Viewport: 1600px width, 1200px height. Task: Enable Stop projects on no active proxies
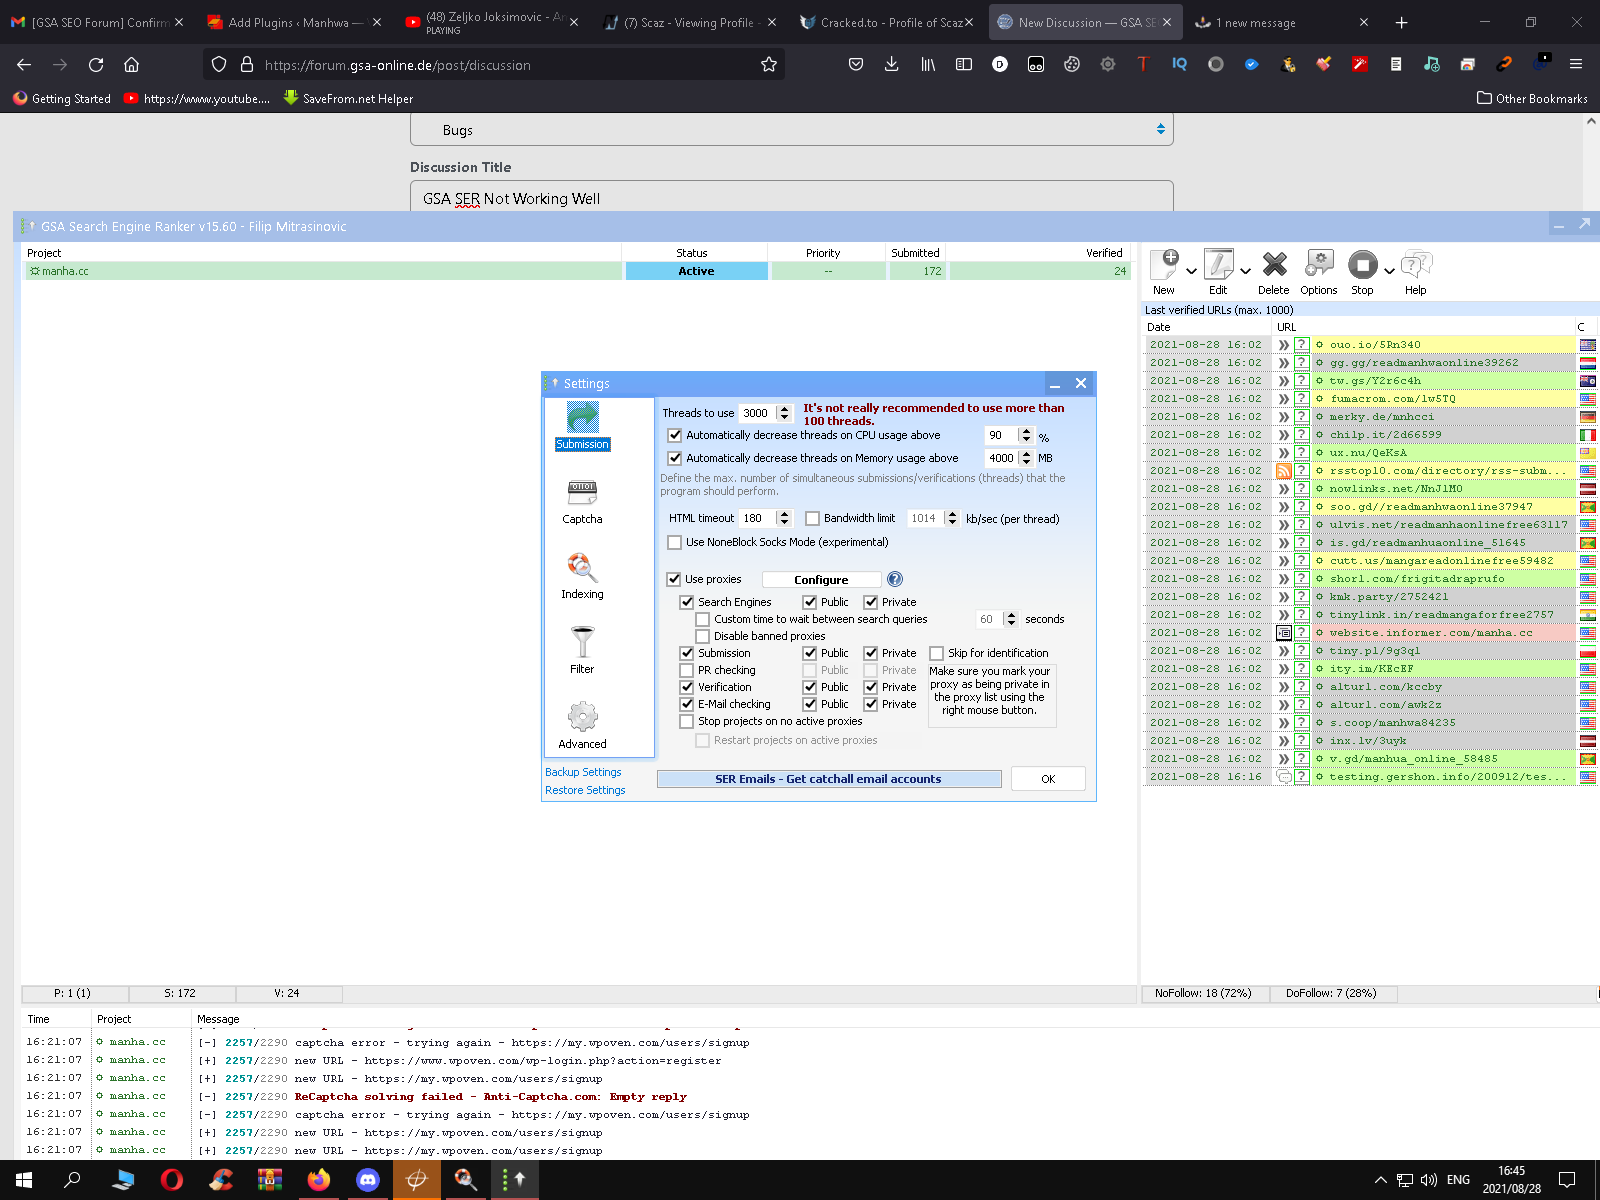tap(687, 721)
